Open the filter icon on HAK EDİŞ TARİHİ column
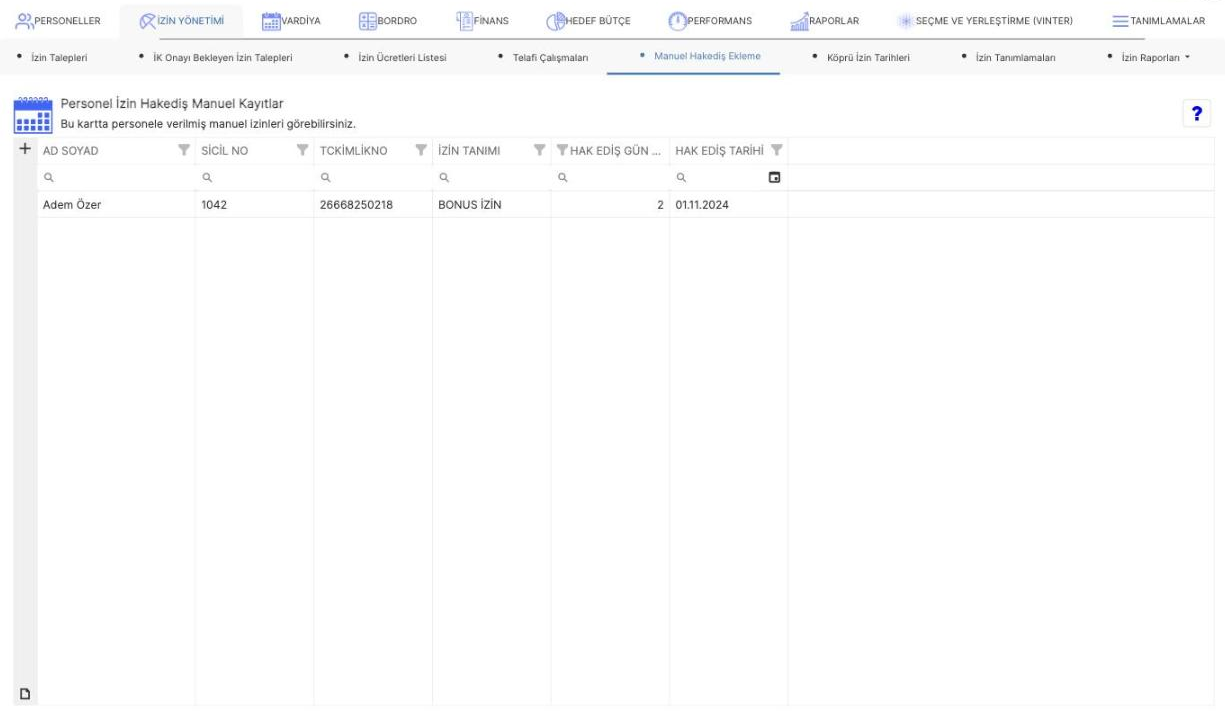Screen dimensions: 1225x716 [x=776, y=151]
